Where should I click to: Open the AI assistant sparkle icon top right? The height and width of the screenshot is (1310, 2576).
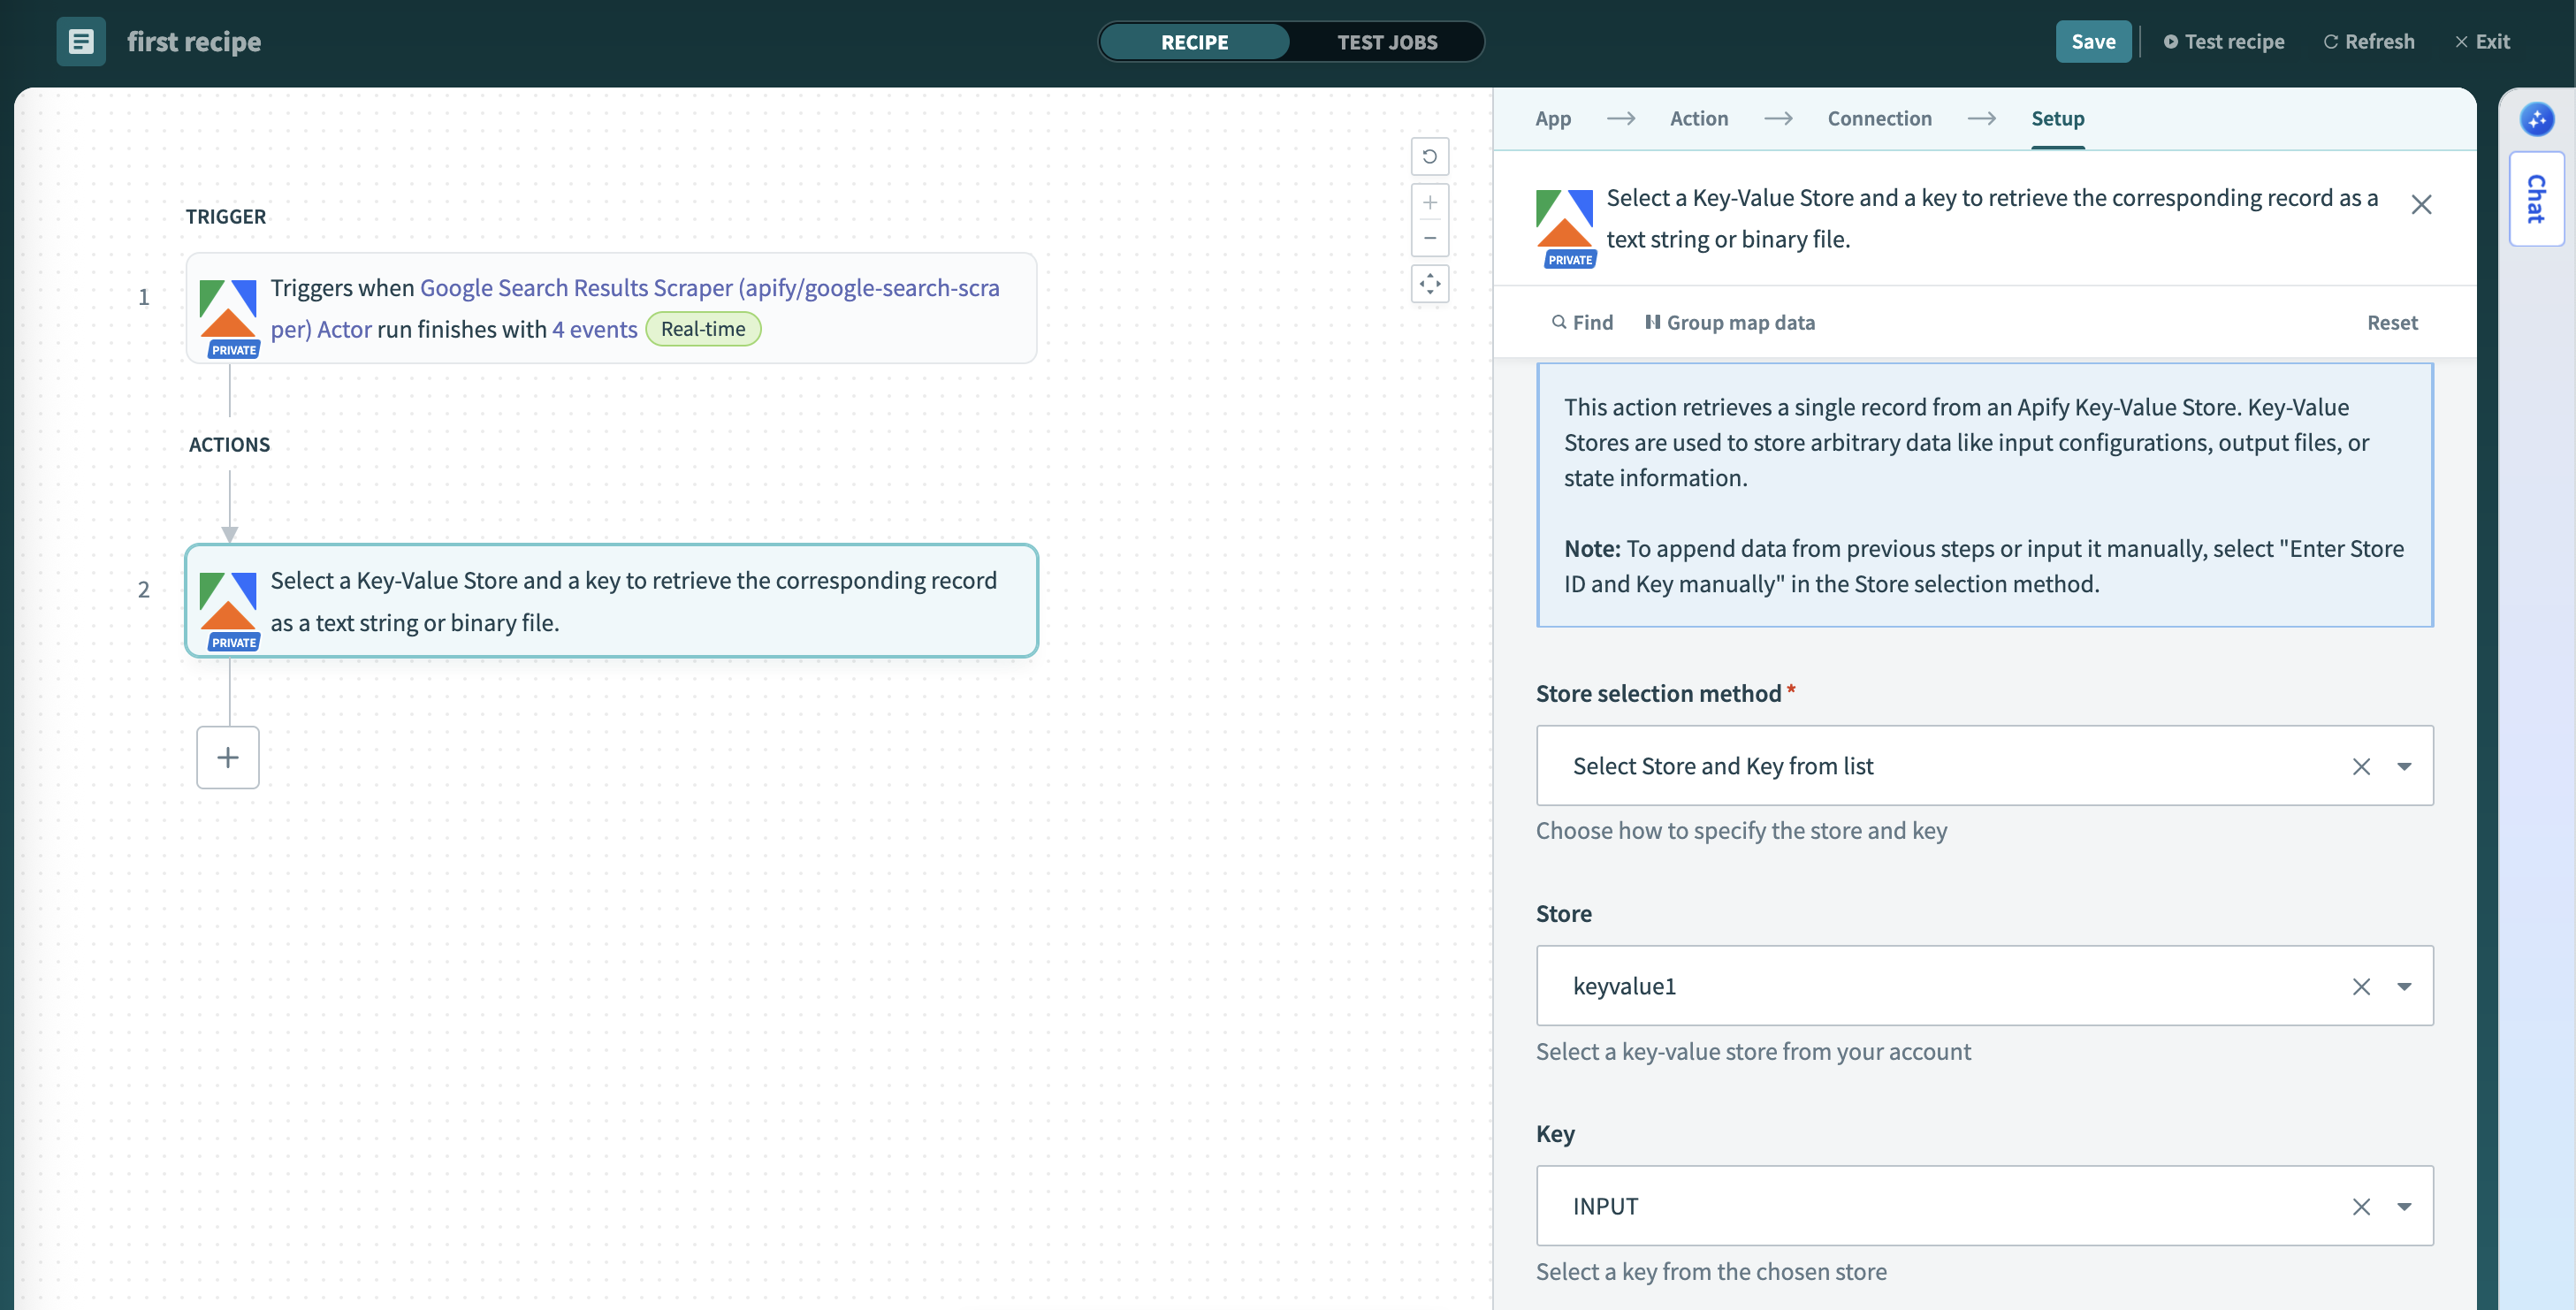(x=2537, y=120)
